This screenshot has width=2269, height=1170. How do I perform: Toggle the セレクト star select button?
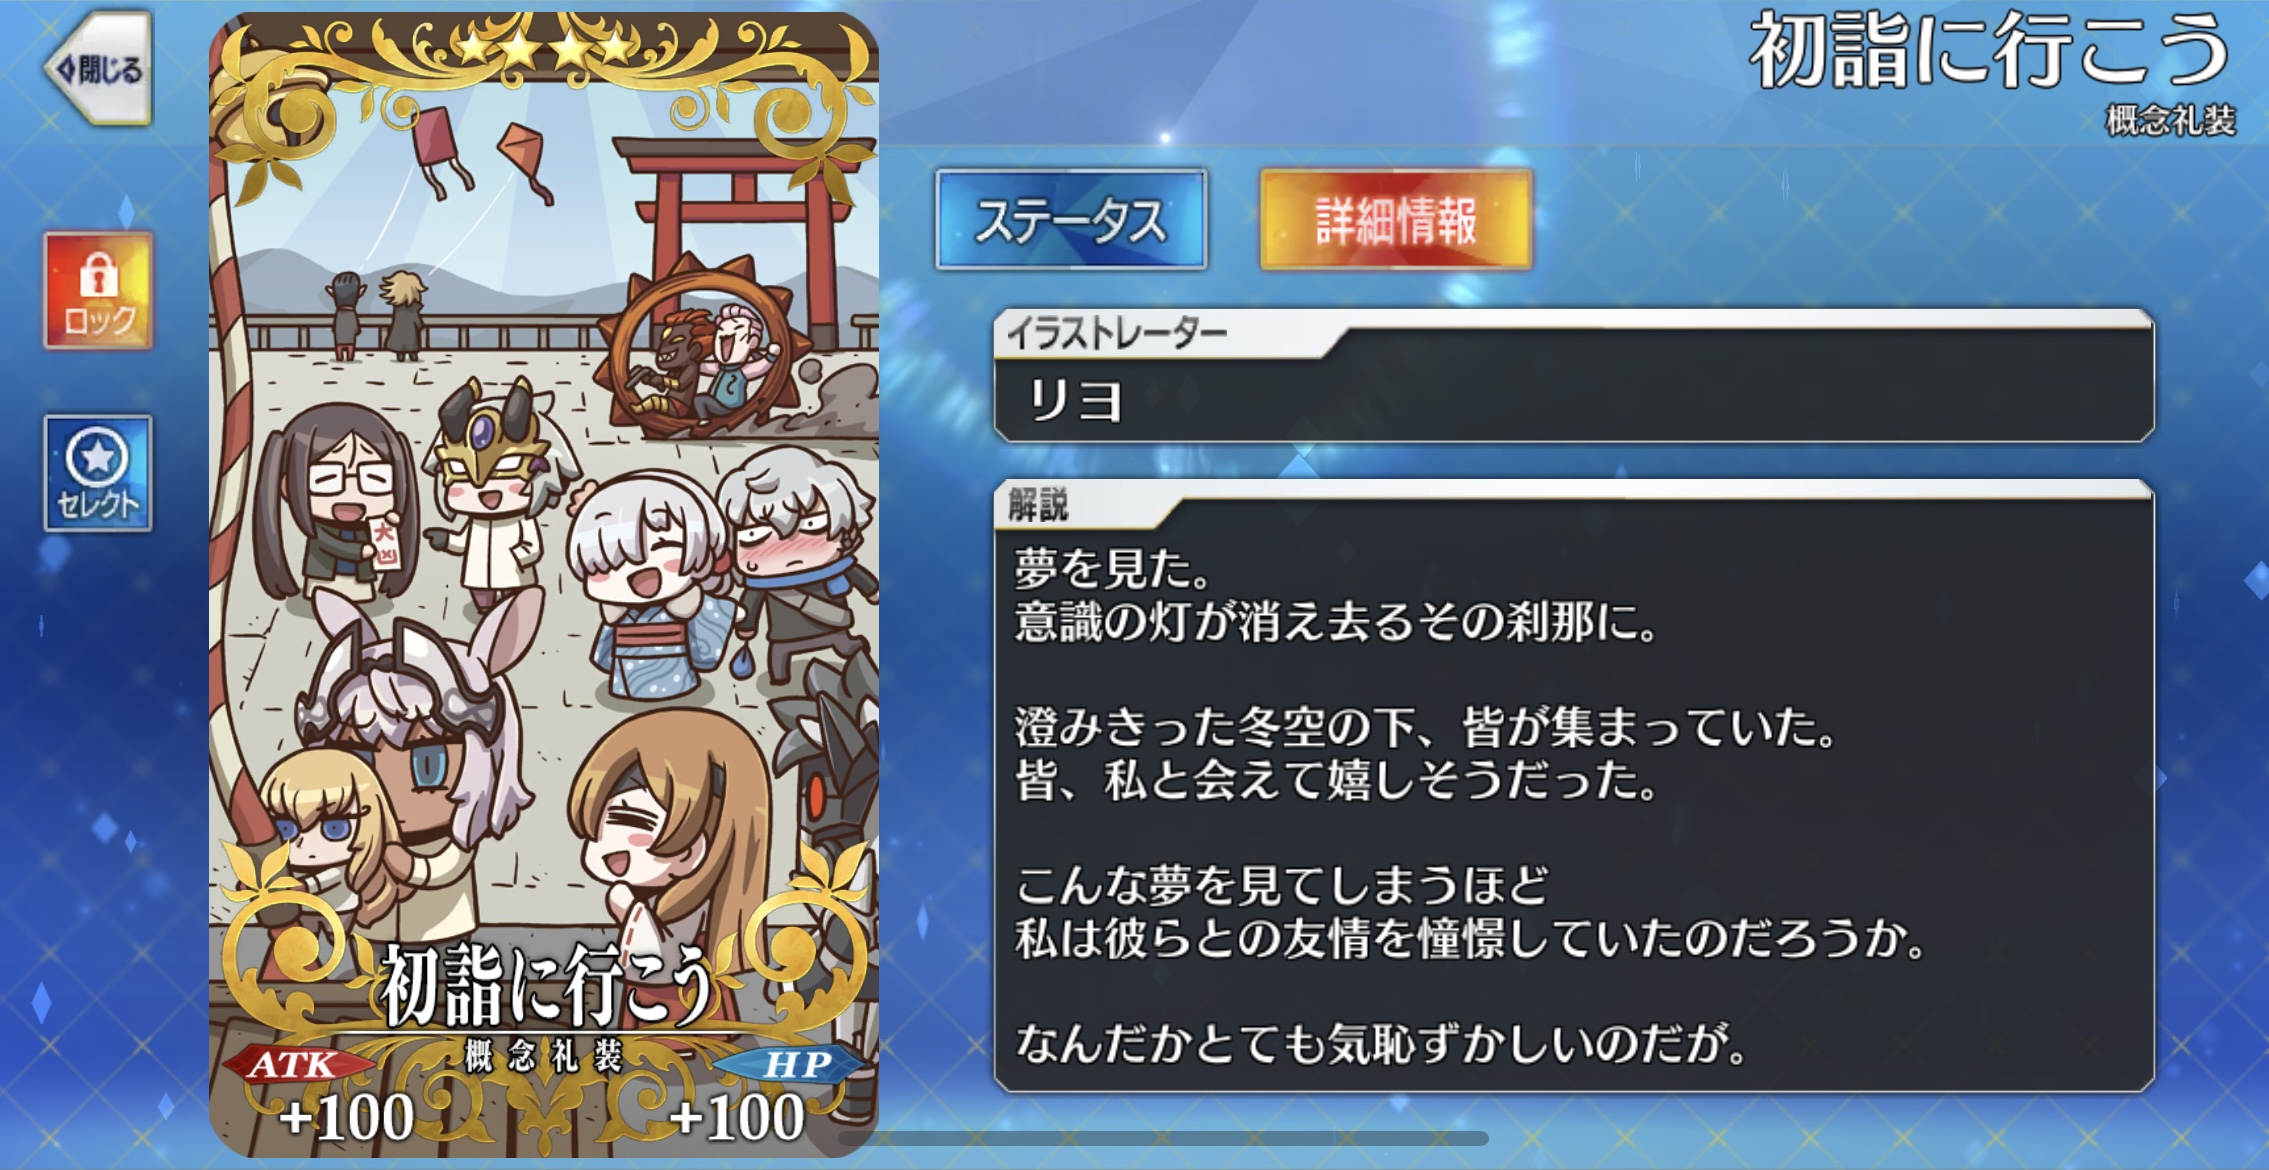coord(98,473)
